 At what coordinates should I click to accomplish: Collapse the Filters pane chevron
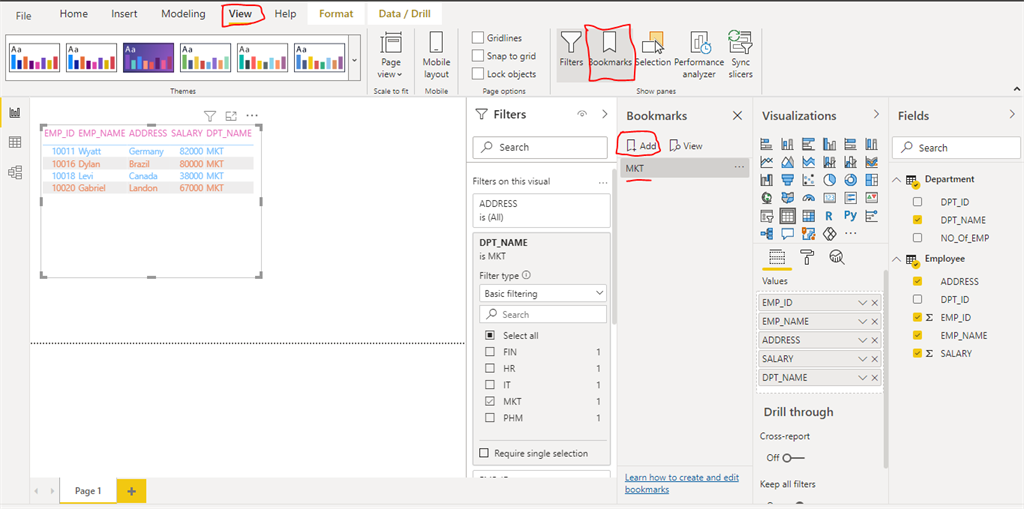tap(604, 114)
